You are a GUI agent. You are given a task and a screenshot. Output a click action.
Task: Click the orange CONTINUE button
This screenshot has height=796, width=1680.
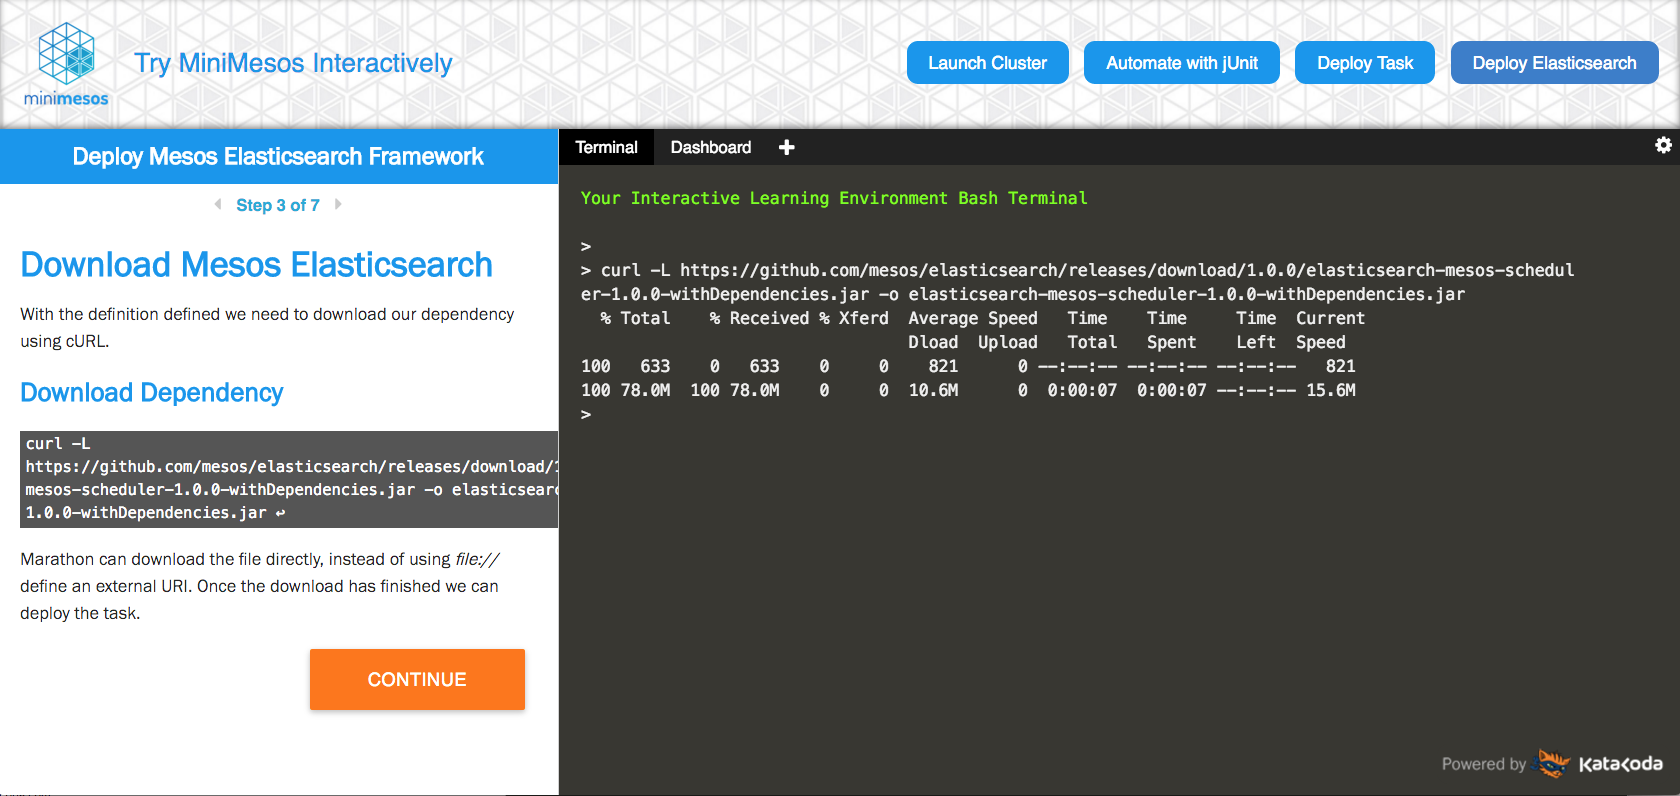[417, 679]
